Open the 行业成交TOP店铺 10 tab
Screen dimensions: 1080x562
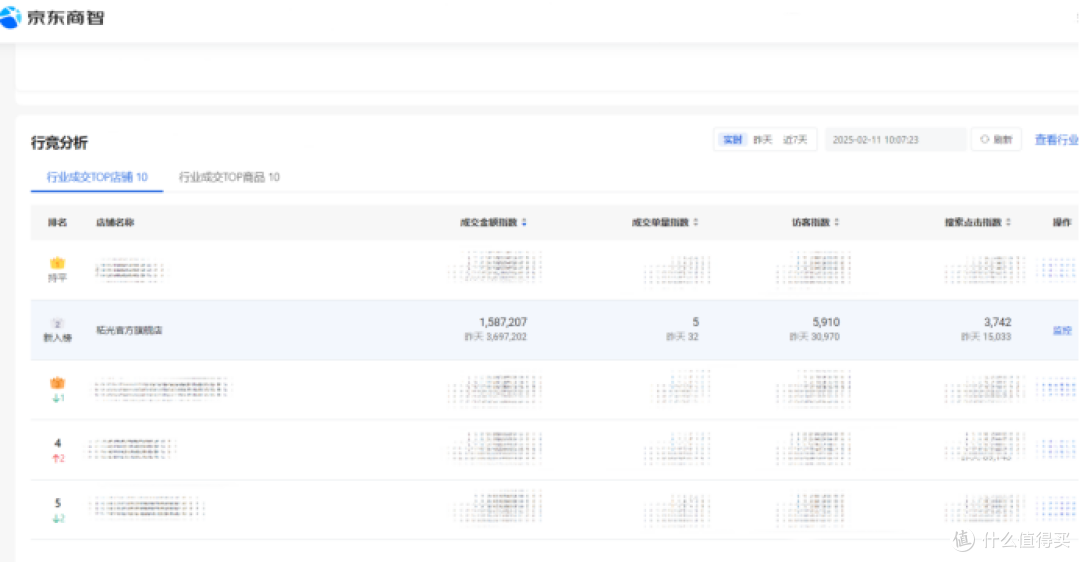click(x=97, y=177)
